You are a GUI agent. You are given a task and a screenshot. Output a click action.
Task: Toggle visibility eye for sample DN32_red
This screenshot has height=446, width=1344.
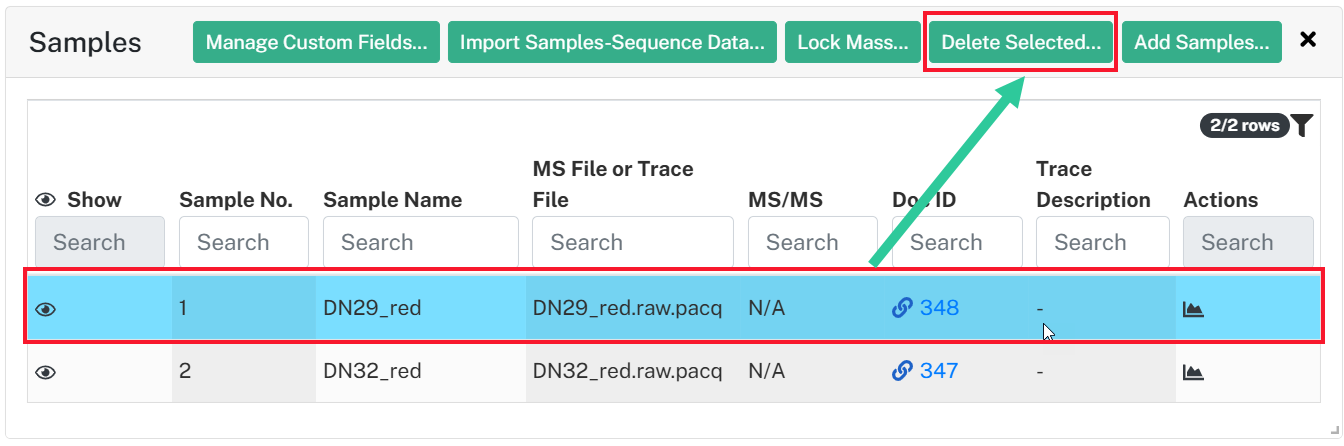click(46, 372)
